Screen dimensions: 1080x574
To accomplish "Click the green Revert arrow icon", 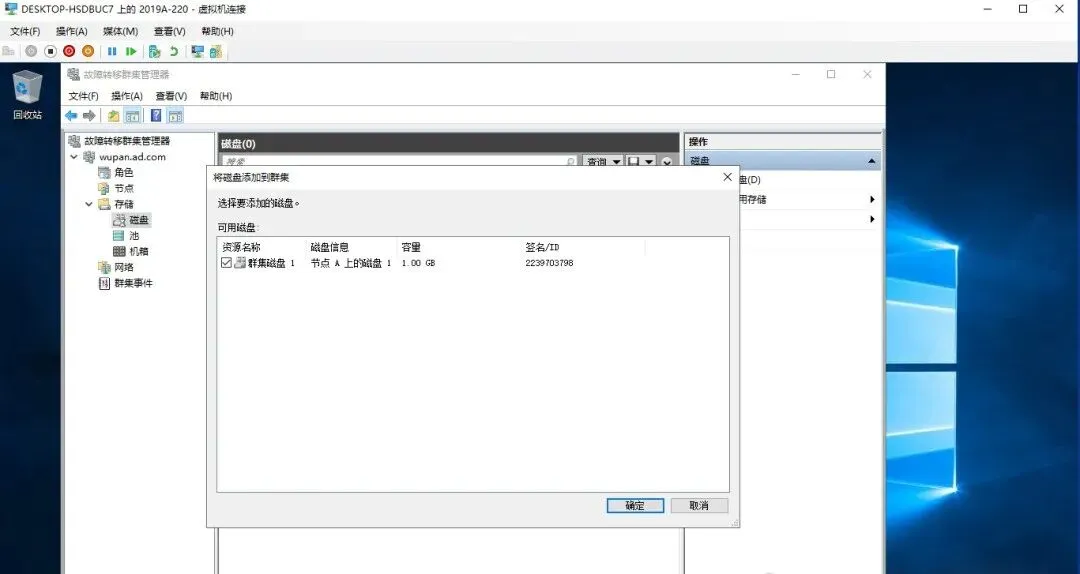I will pos(174,51).
